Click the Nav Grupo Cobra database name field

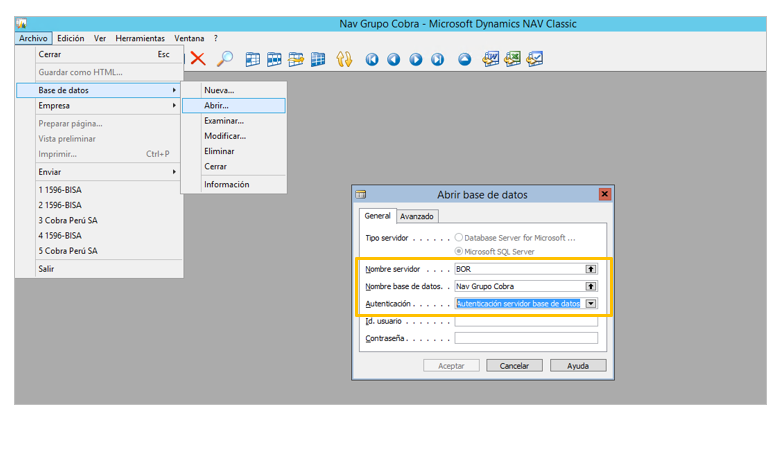[526, 286]
